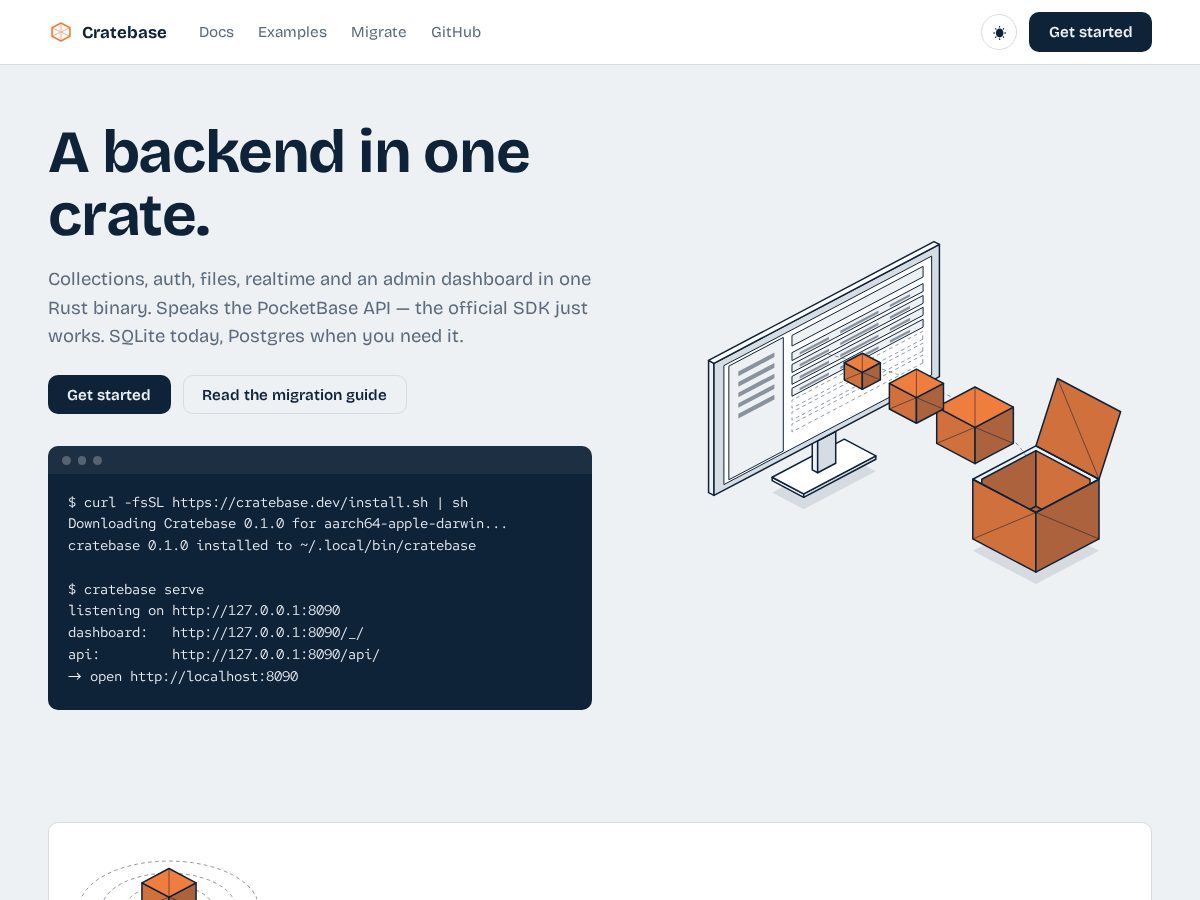
Task: Click the hero Get started button
Action: click(109, 395)
